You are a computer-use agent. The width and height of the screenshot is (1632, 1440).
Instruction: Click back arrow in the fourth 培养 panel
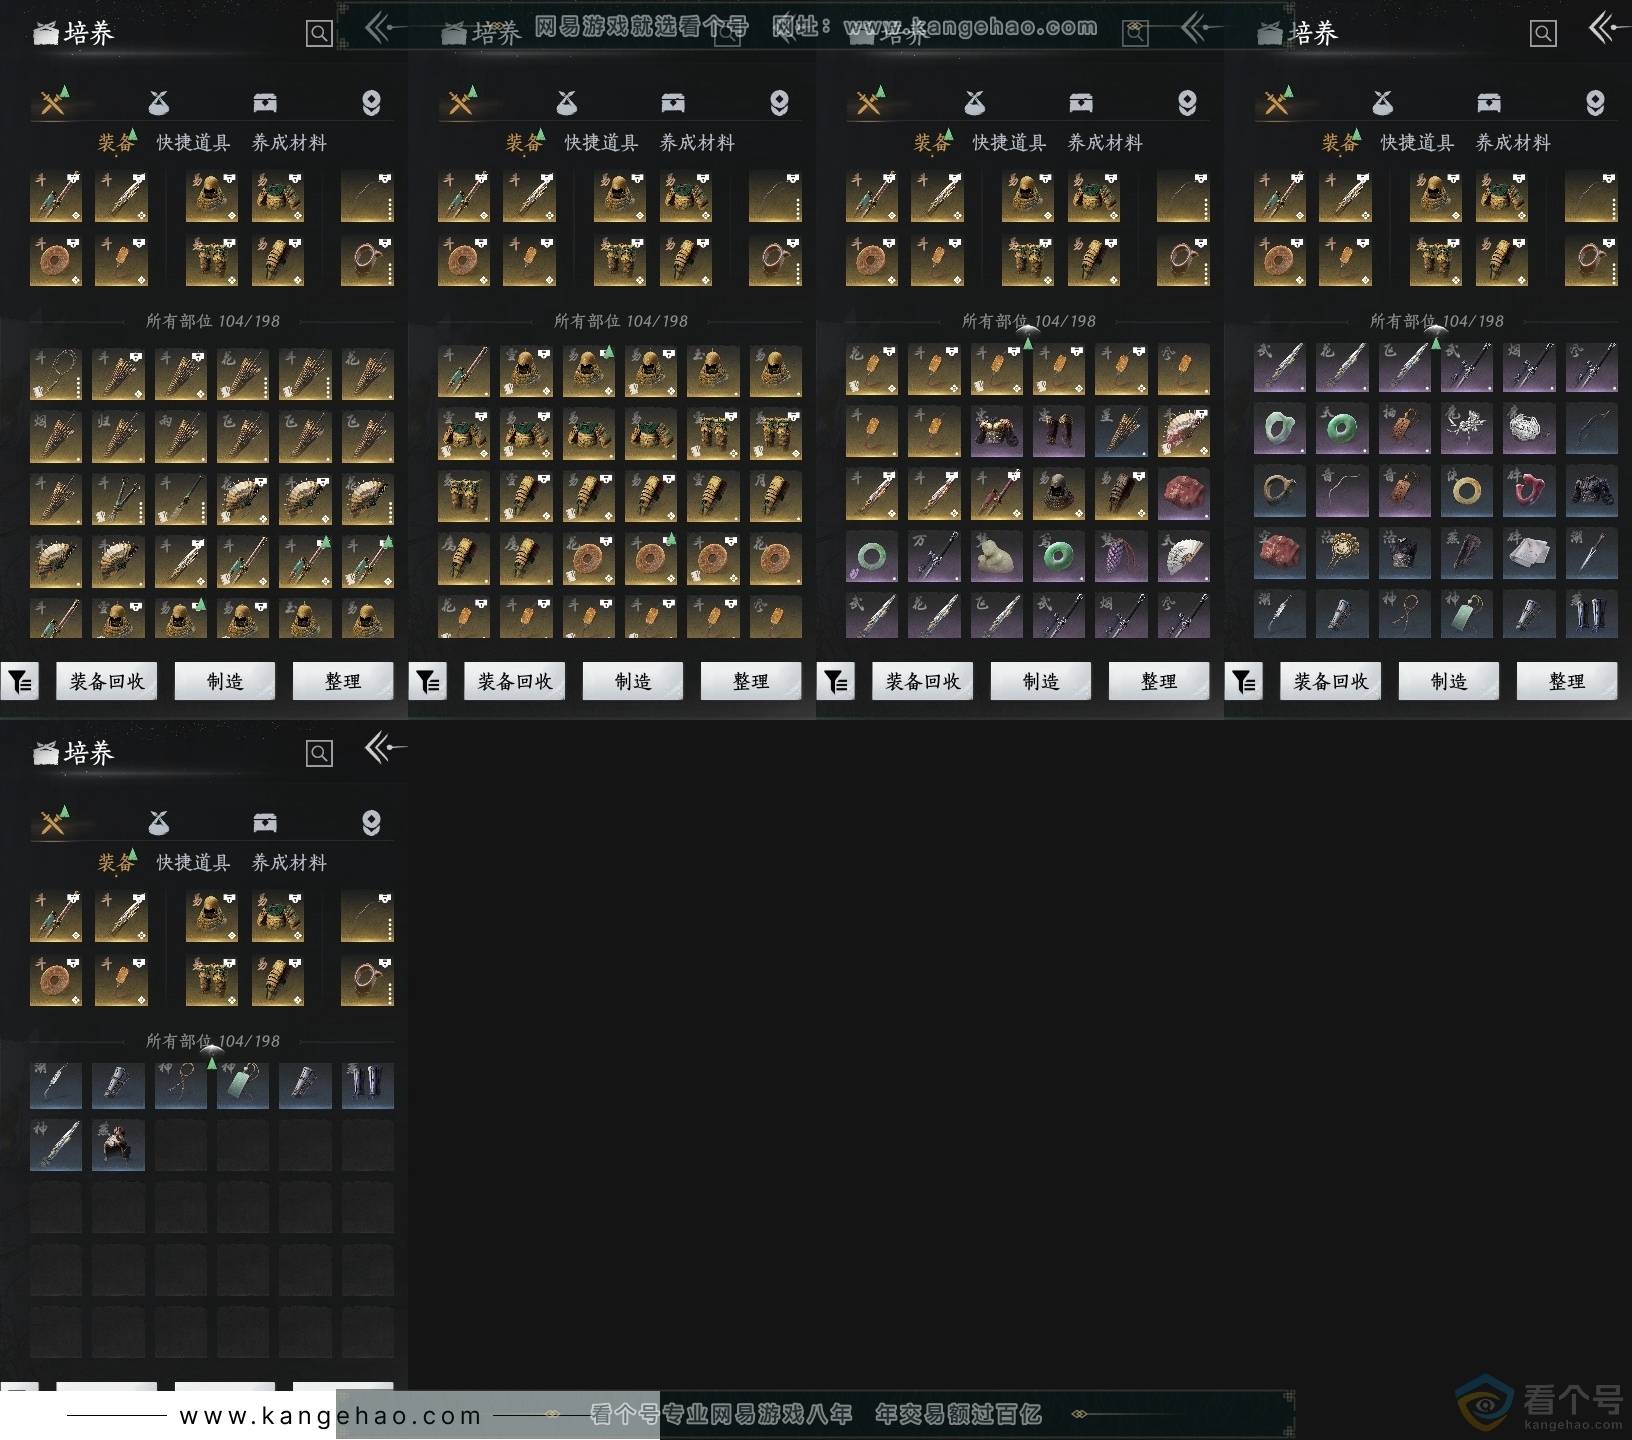(x=1609, y=28)
